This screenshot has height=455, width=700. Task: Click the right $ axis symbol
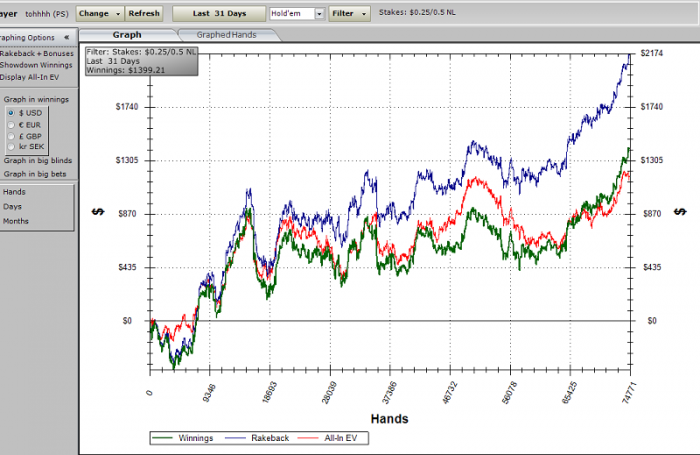[x=680, y=212]
